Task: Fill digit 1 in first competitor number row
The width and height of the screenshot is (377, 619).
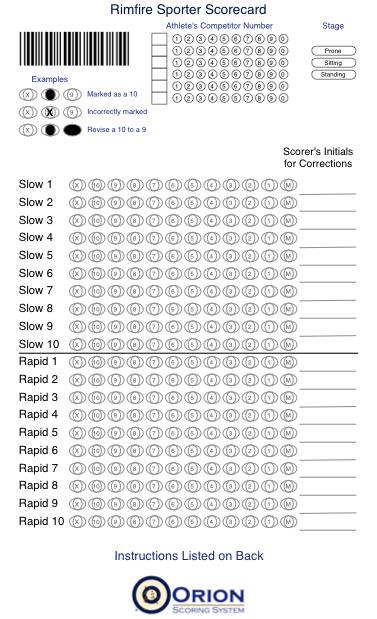Action: tap(177, 39)
